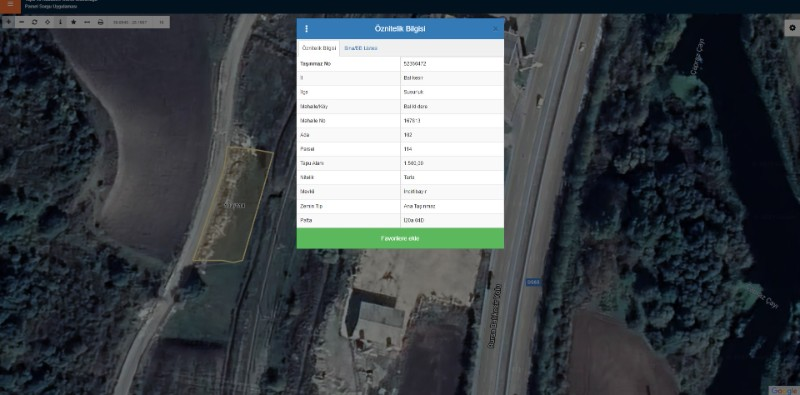Click the D565 road shield on map
Image resolution: width=800 pixels, height=395 pixels.
[x=533, y=282]
